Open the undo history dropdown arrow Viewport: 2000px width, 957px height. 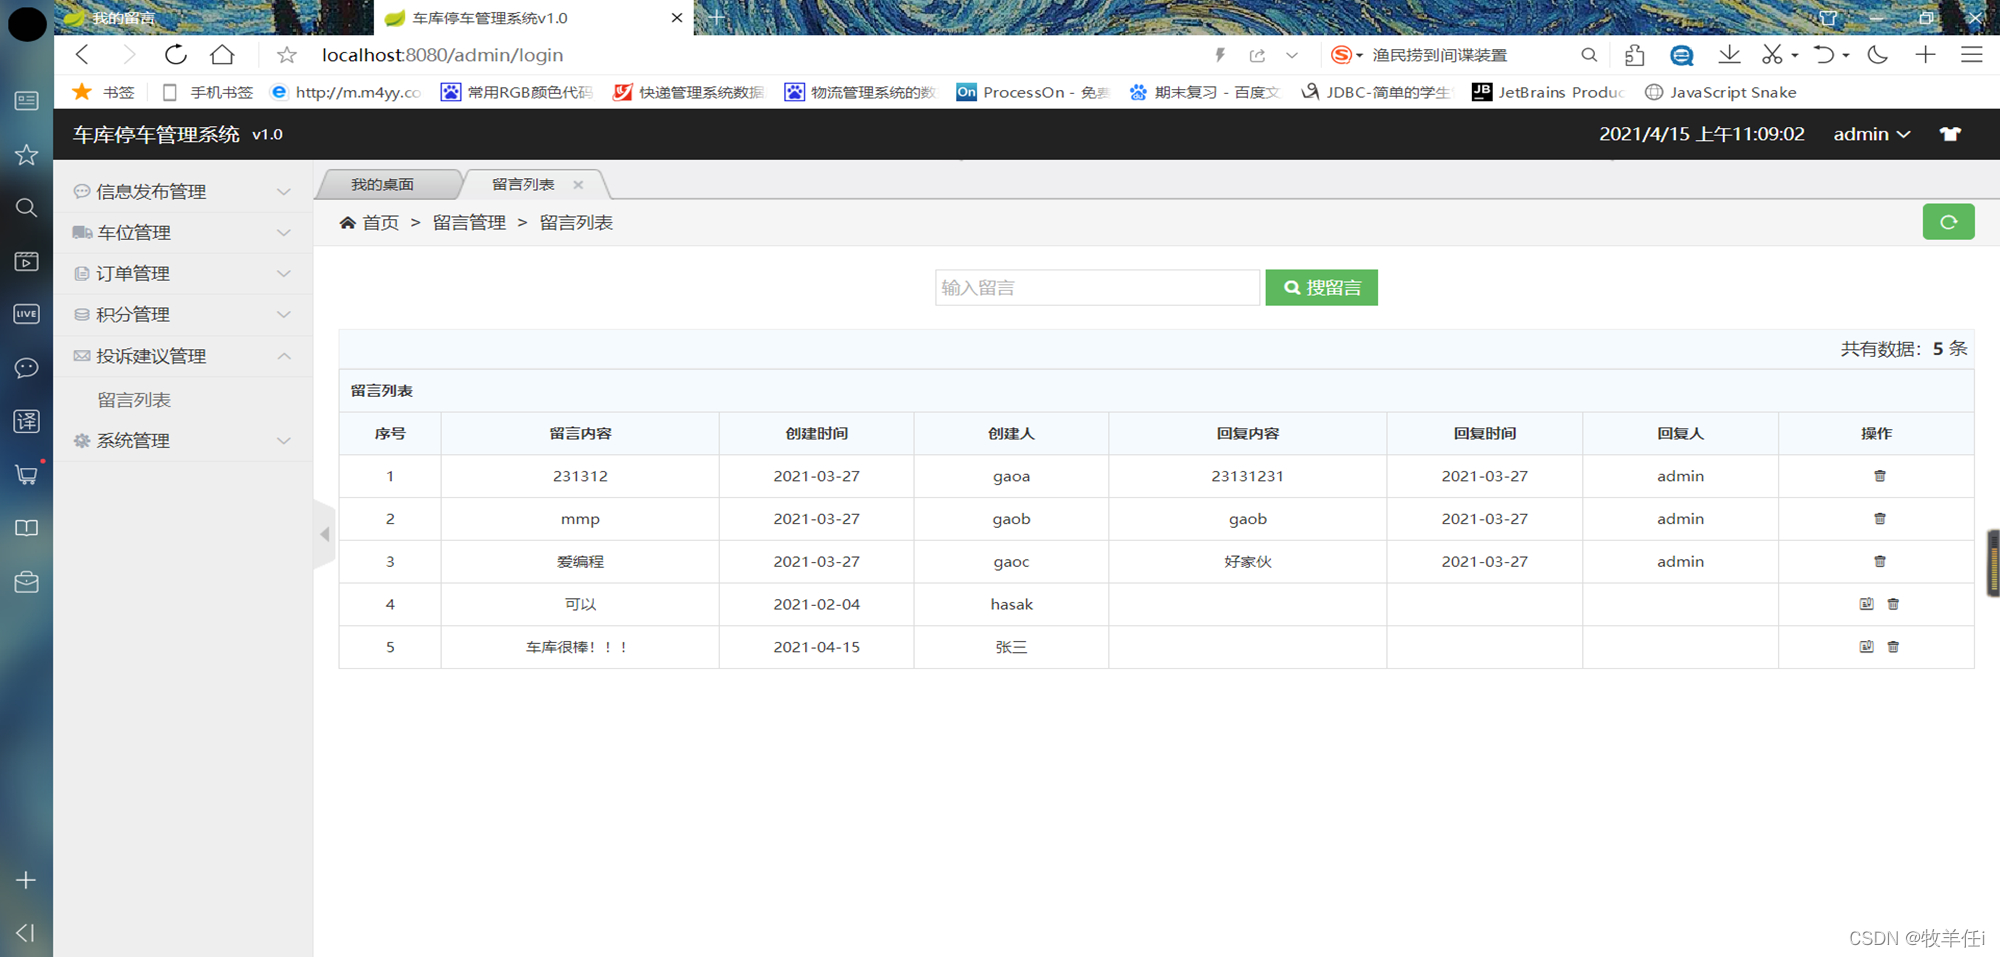click(x=1846, y=55)
